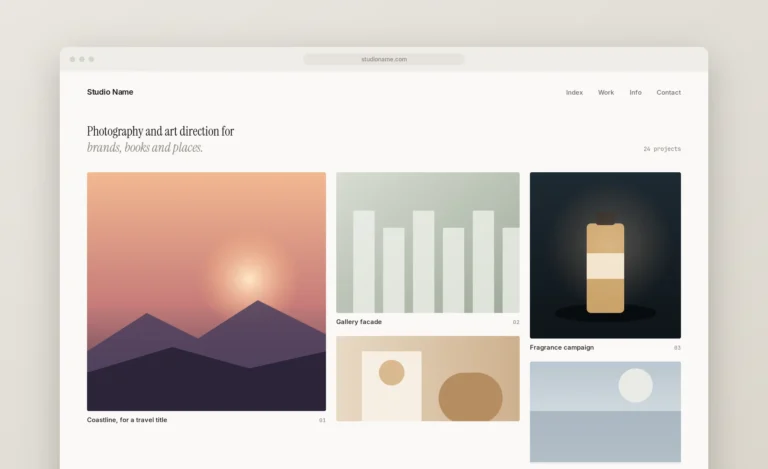
Task: Open the beige shapes still-life thumbnail
Action: tap(428, 378)
